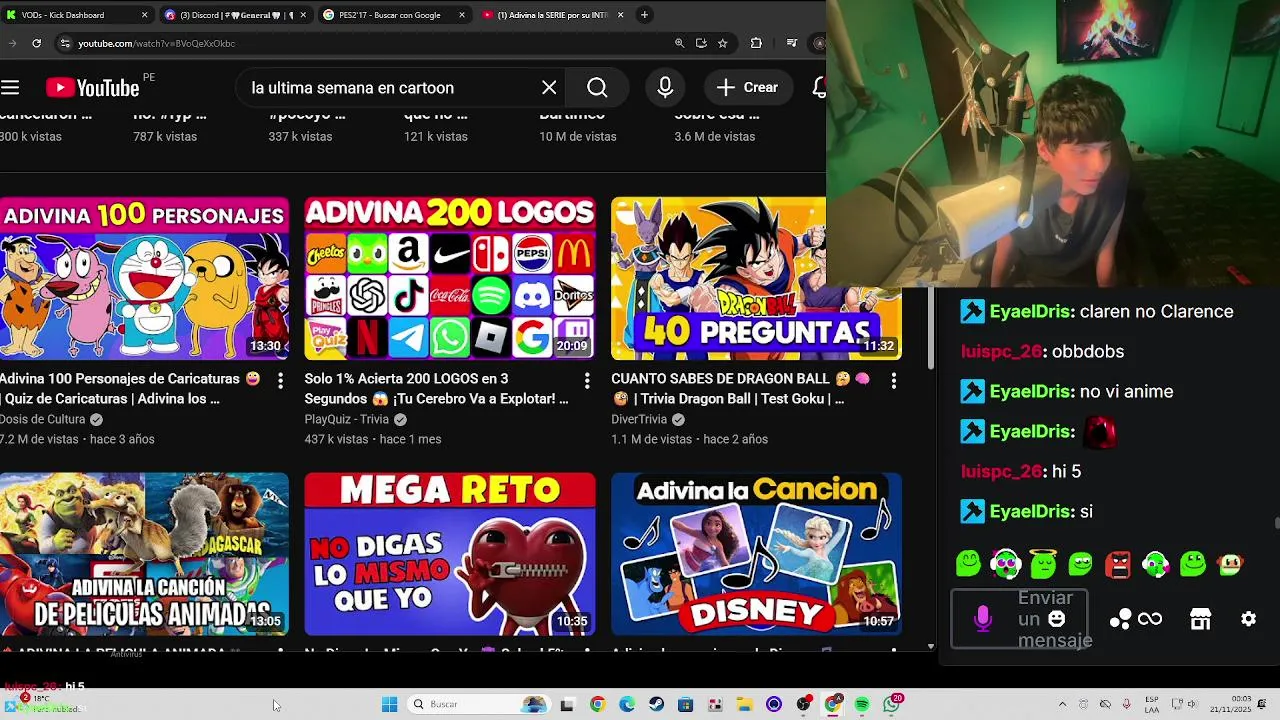
Task: Open a new browser tab
Action: (x=644, y=15)
